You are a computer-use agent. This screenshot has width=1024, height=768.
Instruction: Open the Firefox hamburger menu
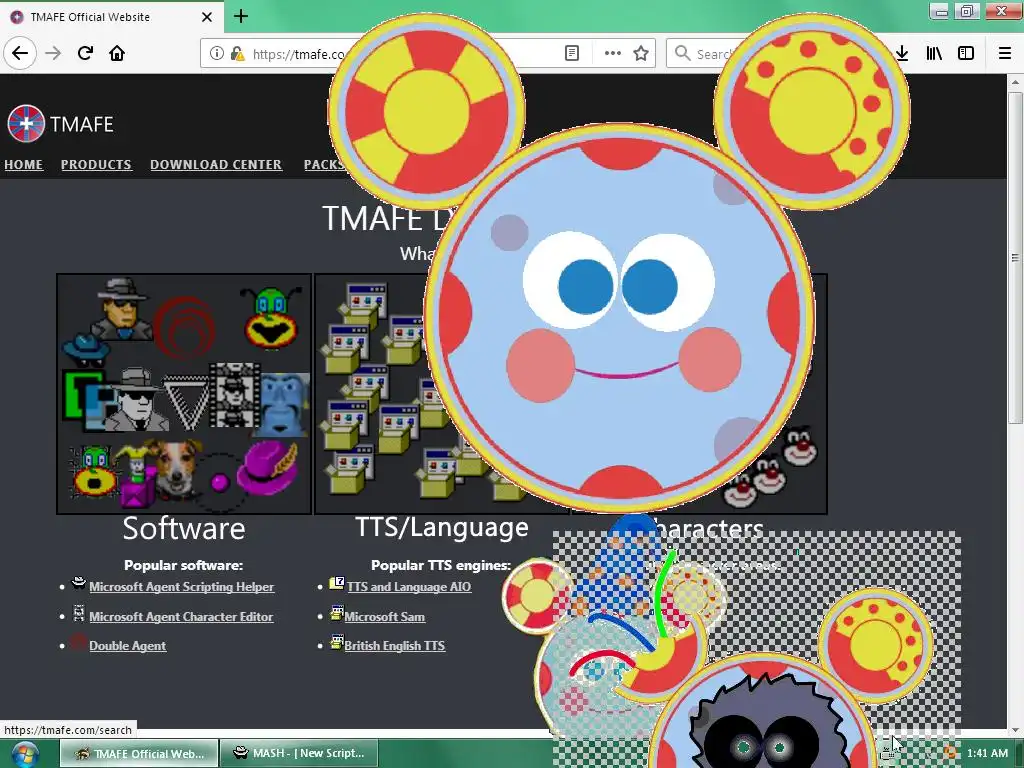pos(1004,53)
